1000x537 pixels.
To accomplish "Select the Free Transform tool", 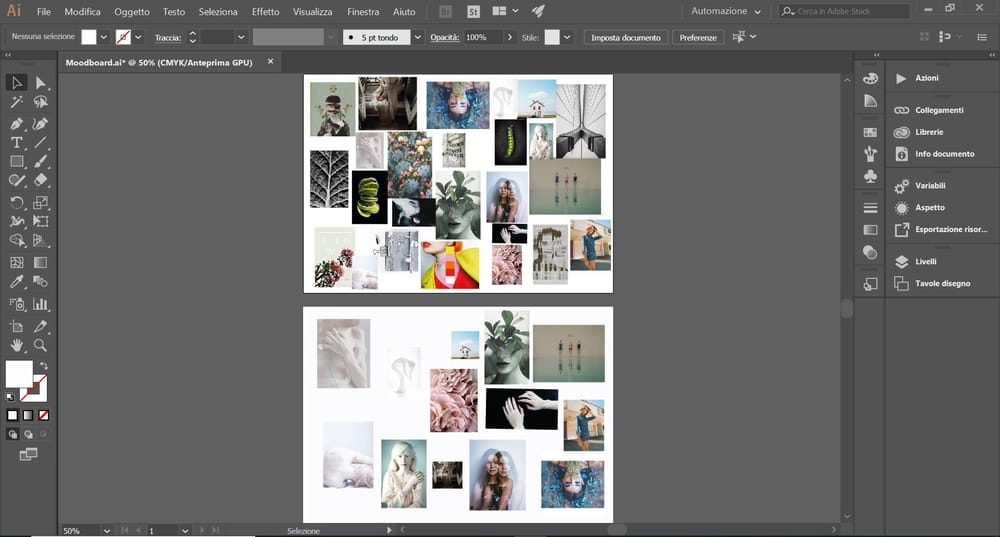I will (40, 221).
